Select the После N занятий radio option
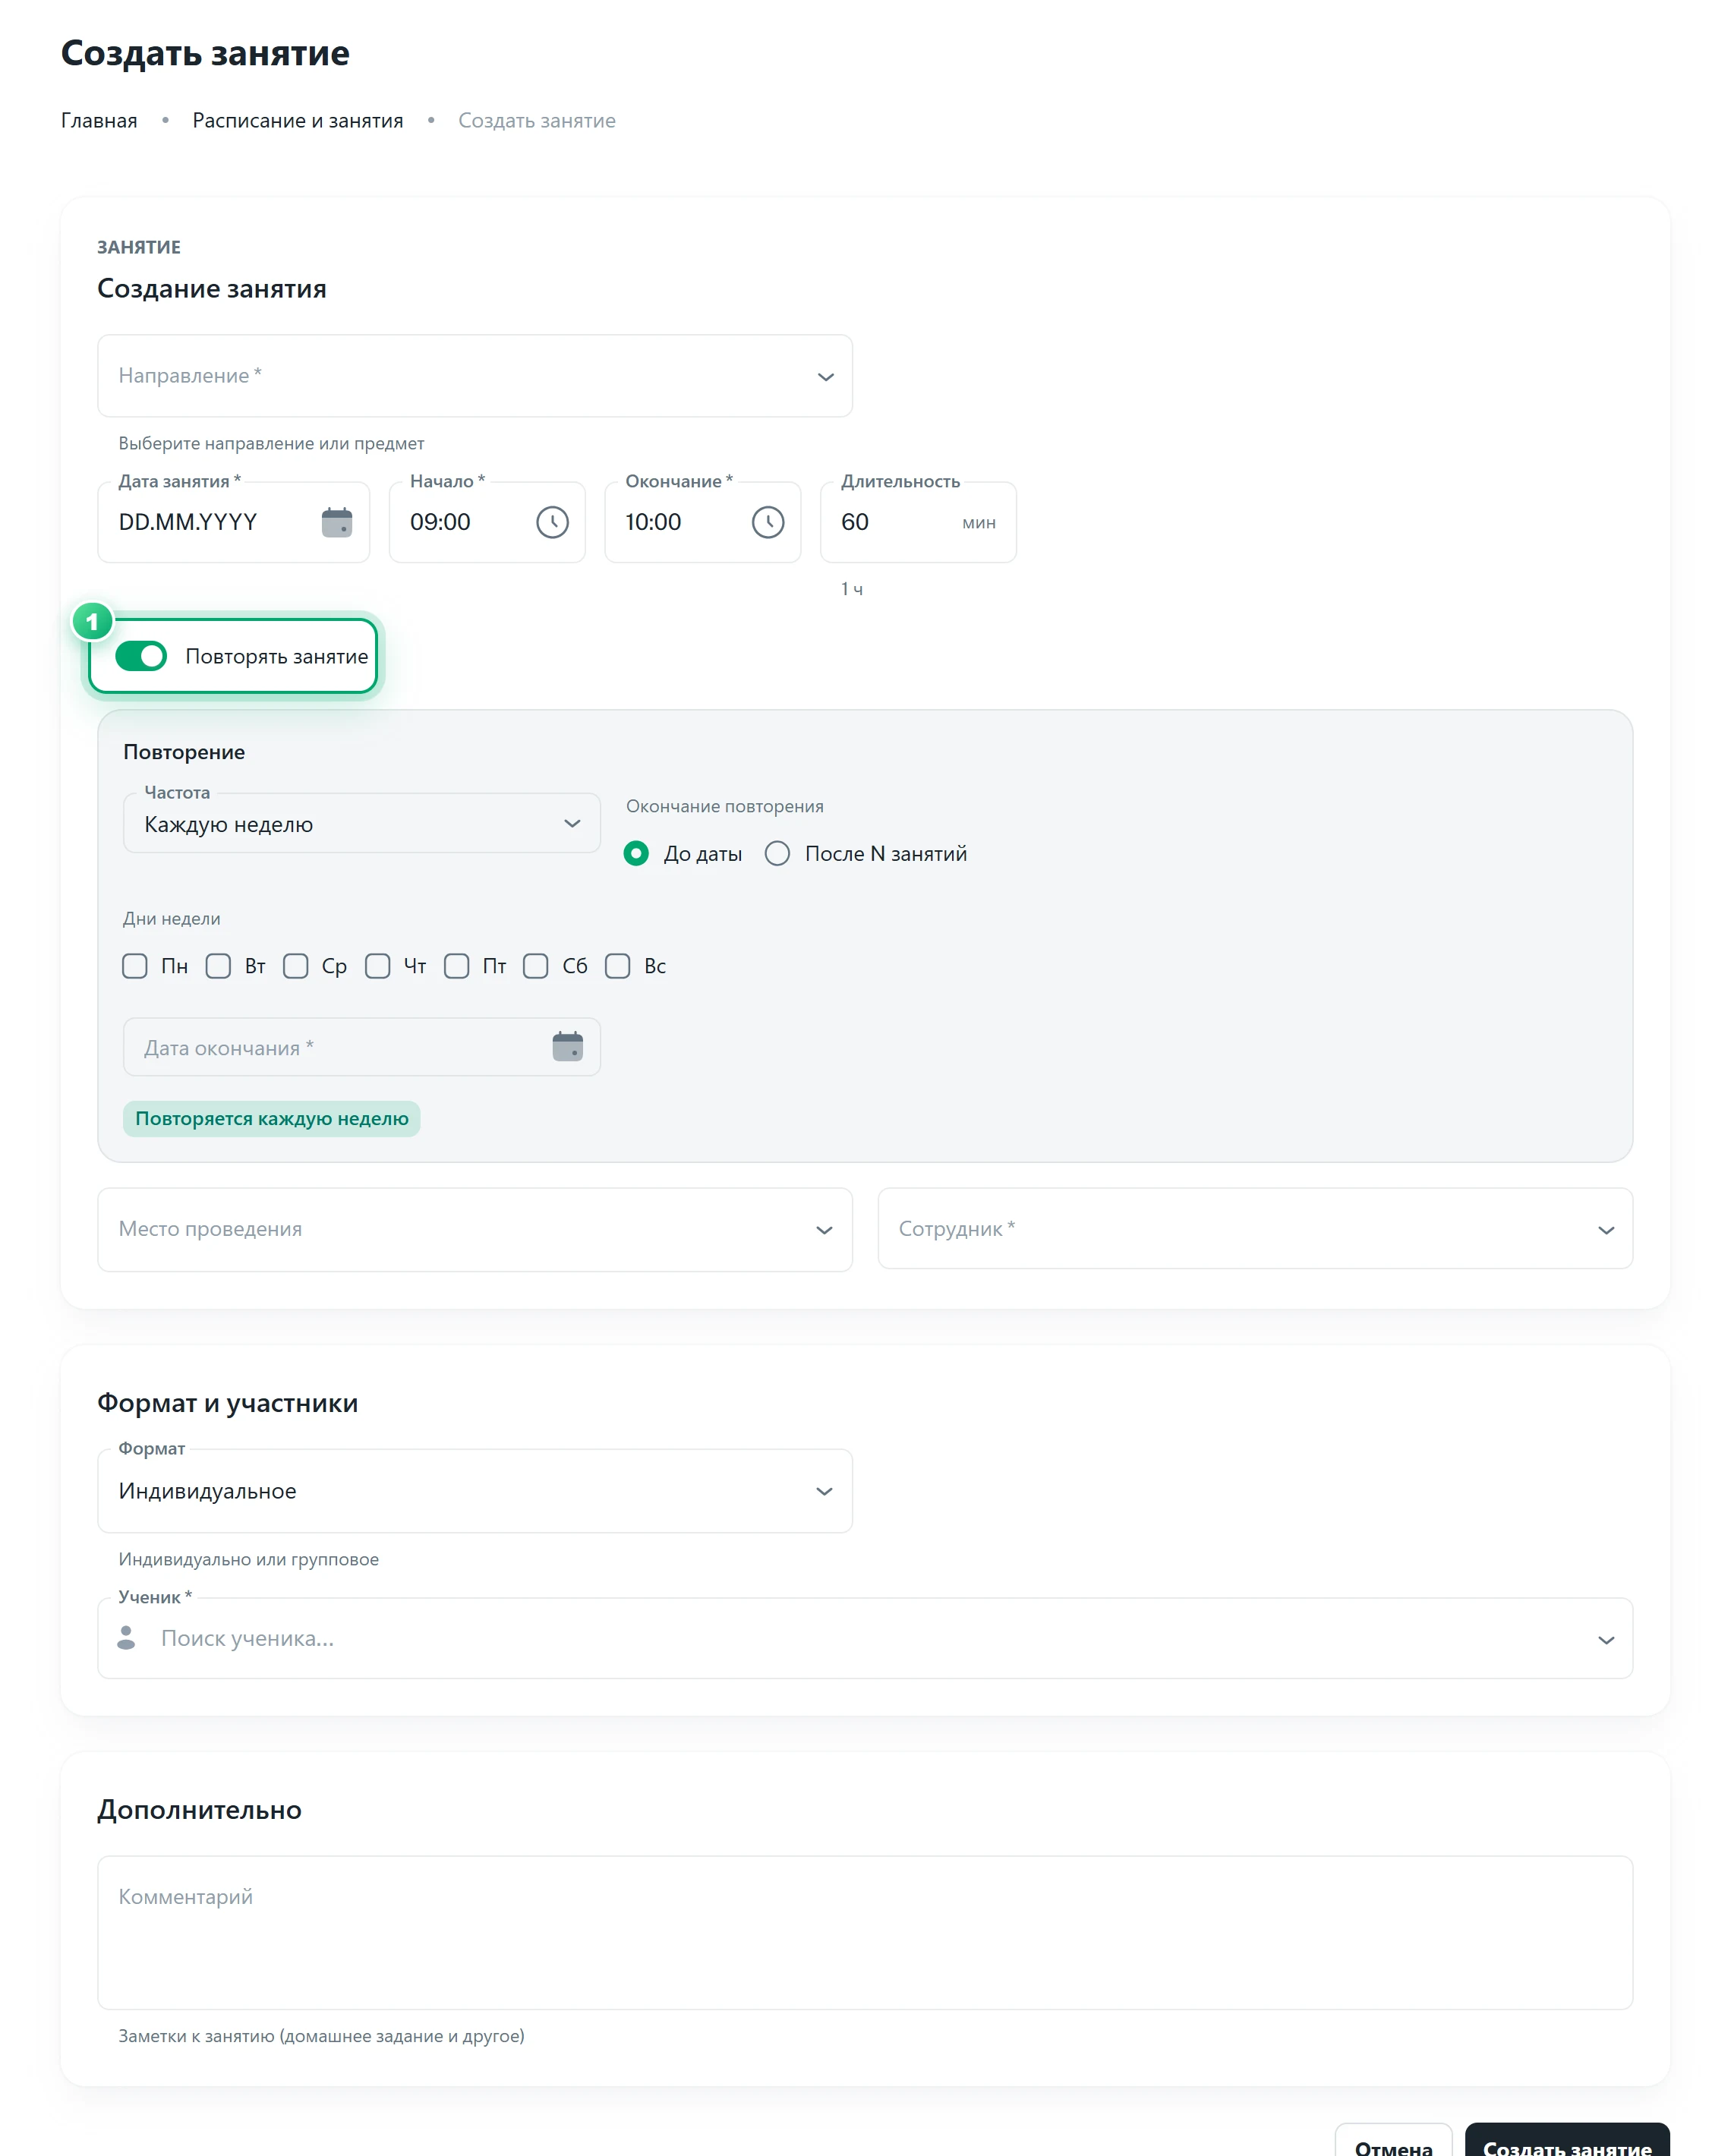The width and height of the screenshot is (1731, 2156). click(777, 853)
